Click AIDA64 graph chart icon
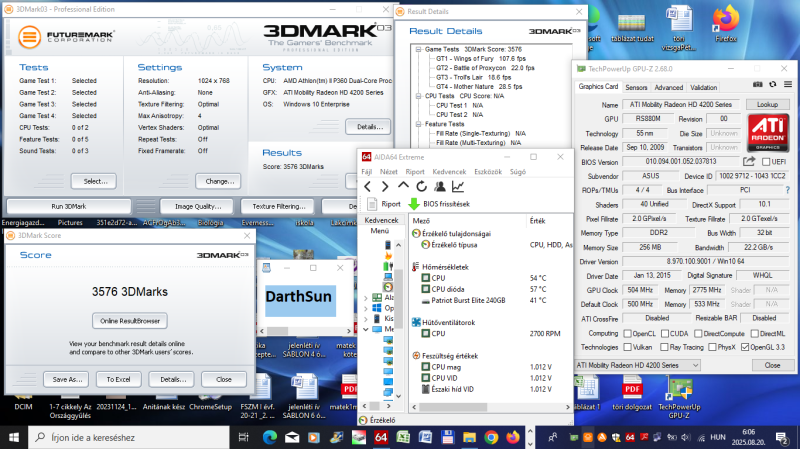The image size is (800, 449). pyautogui.click(x=458, y=187)
